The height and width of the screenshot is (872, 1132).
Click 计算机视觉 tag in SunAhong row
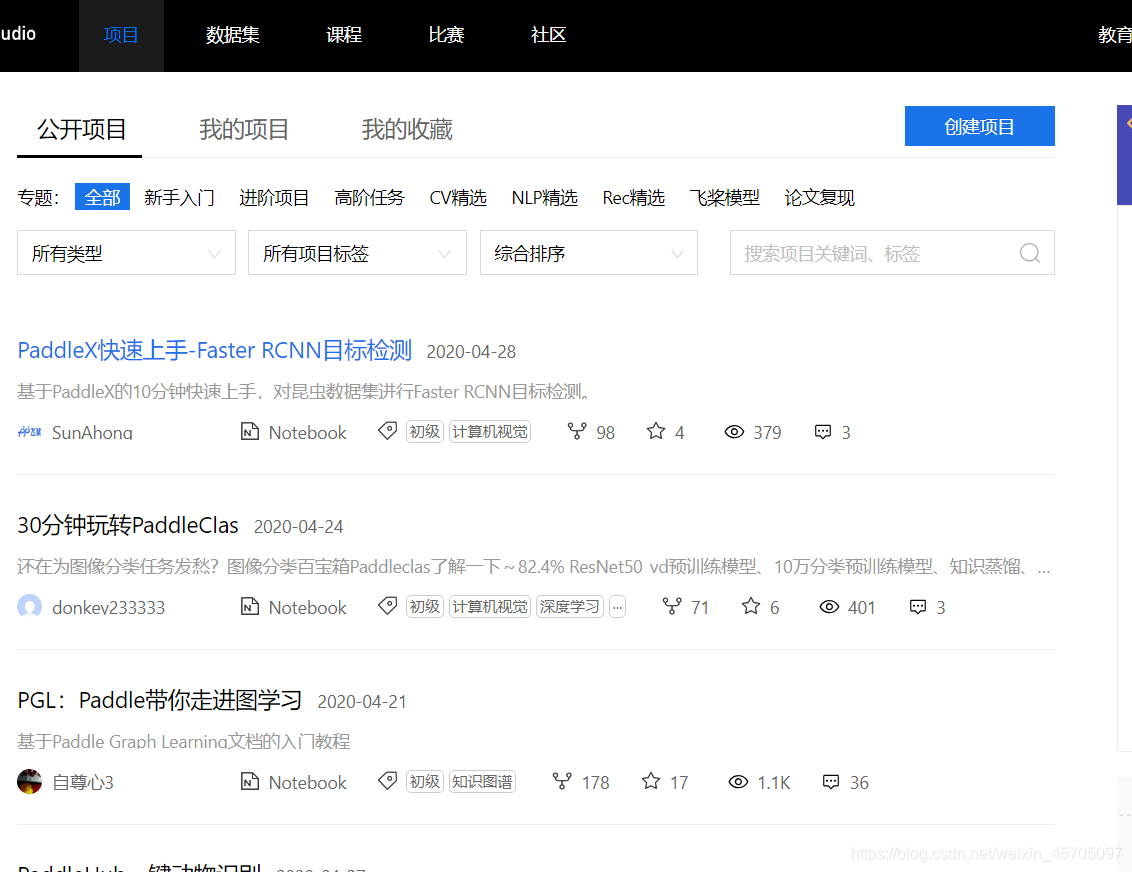click(x=490, y=432)
